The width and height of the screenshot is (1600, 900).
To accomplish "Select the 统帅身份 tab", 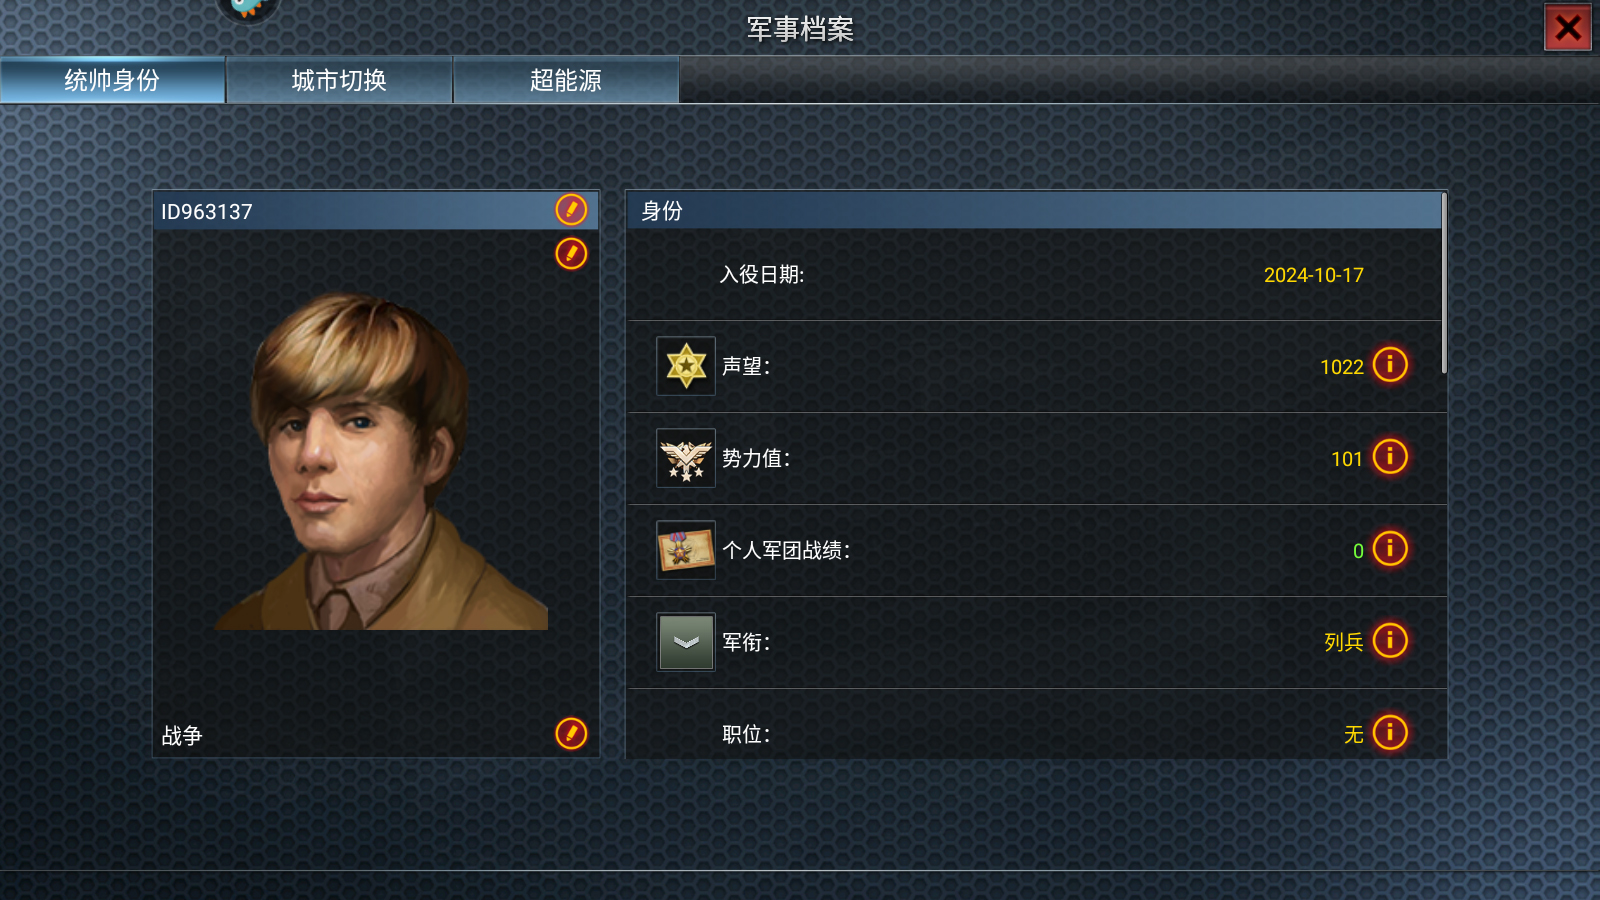I will (112, 80).
